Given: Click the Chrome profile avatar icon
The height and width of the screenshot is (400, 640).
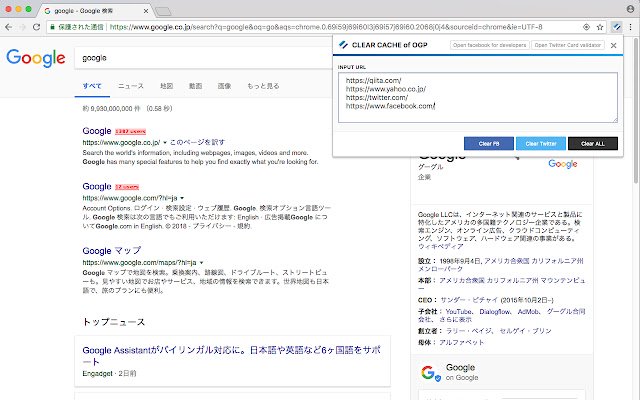Looking at the screenshot, I should pos(631,9).
